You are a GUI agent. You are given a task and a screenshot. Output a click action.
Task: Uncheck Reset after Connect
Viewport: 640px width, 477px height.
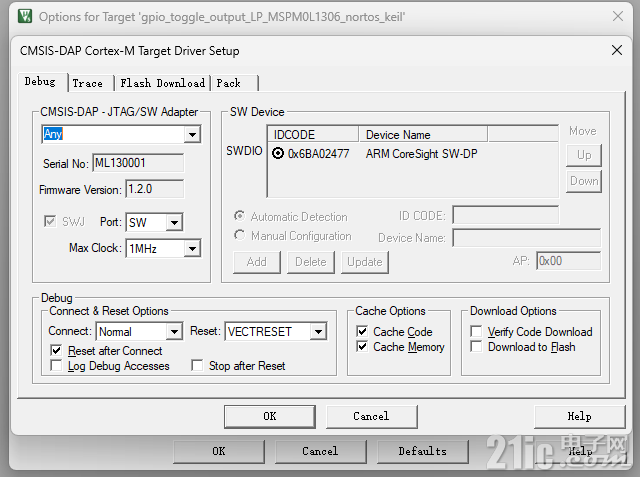point(56,350)
